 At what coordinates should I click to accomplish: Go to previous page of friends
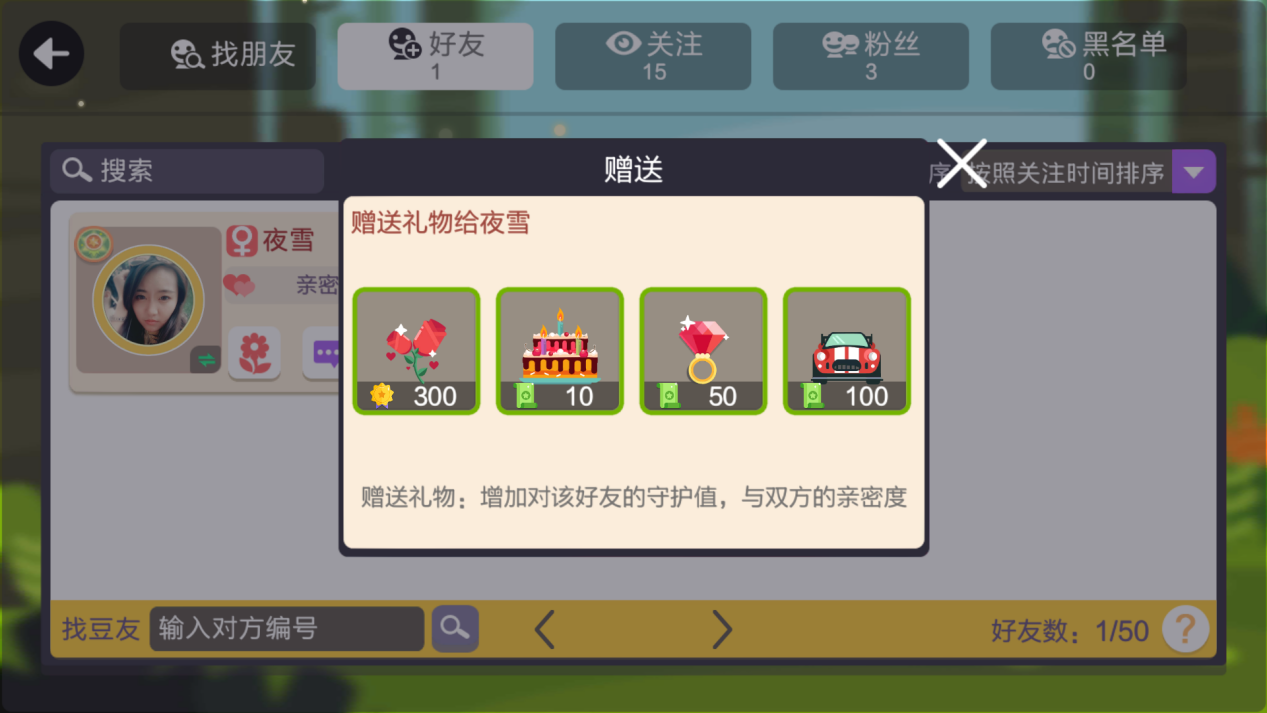(545, 630)
